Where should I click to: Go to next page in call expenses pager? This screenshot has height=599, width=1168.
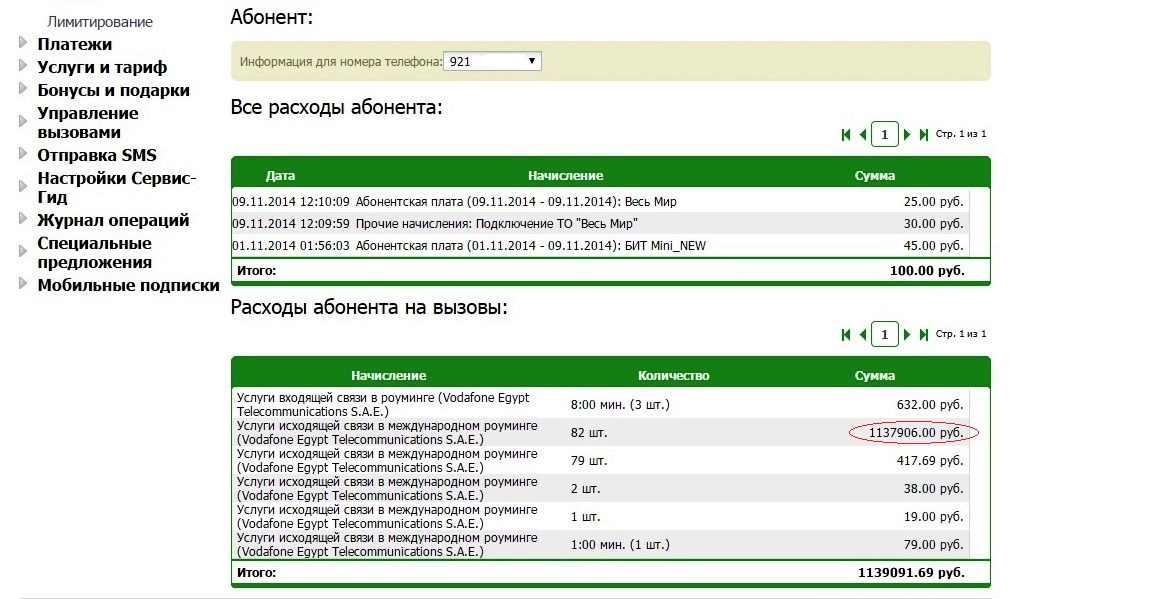click(x=907, y=335)
